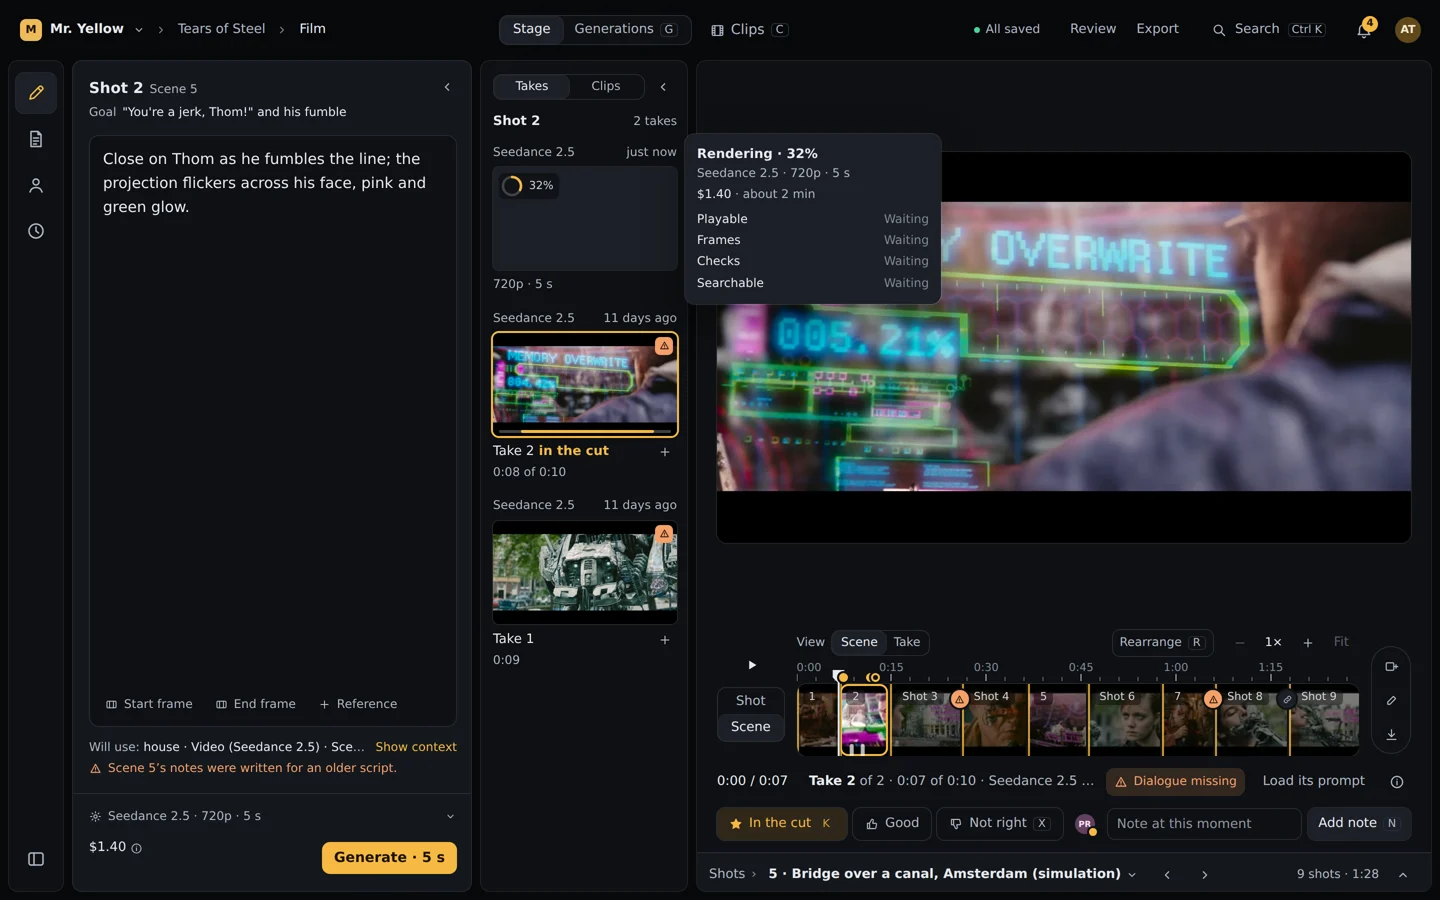
Task: Open the characters person icon in sidebar
Action: click(36, 185)
